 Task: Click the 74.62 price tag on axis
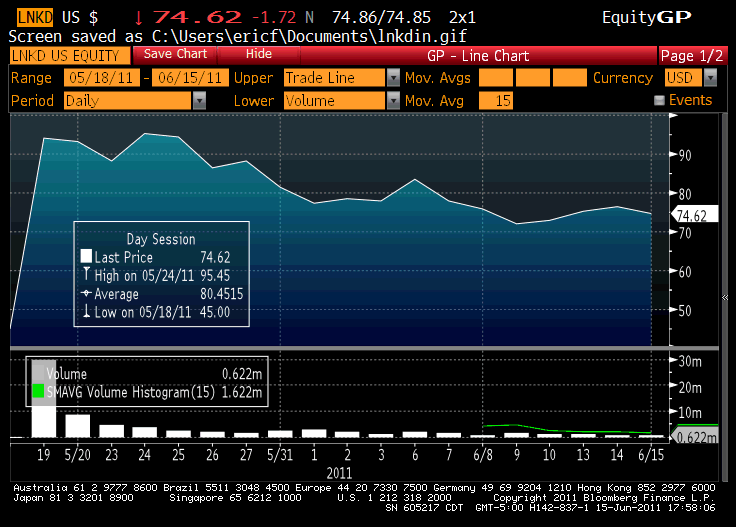click(x=696, y=215)
